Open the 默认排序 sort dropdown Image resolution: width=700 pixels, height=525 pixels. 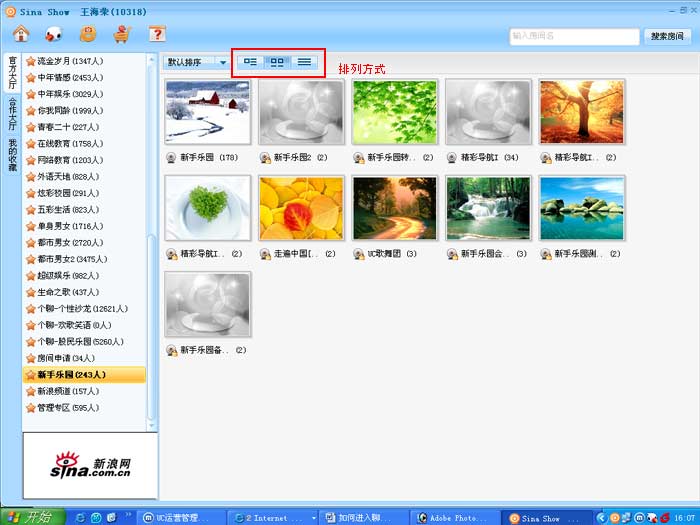(x=196, y=62)
